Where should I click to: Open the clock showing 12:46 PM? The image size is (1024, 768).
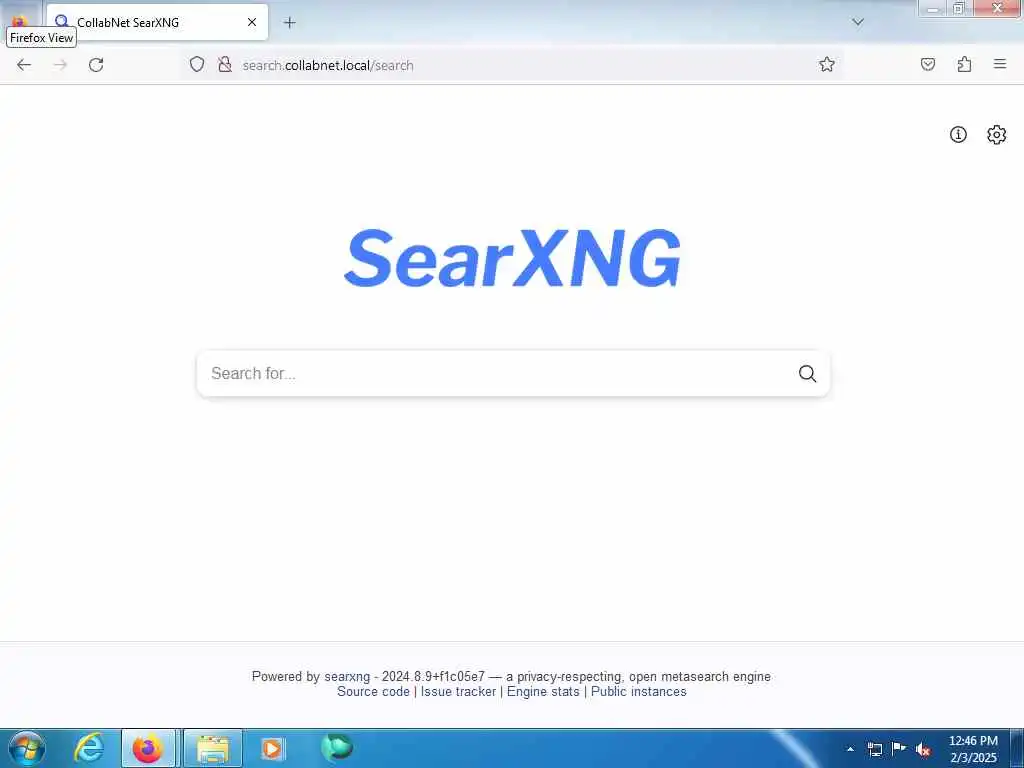tap(973, 749)
